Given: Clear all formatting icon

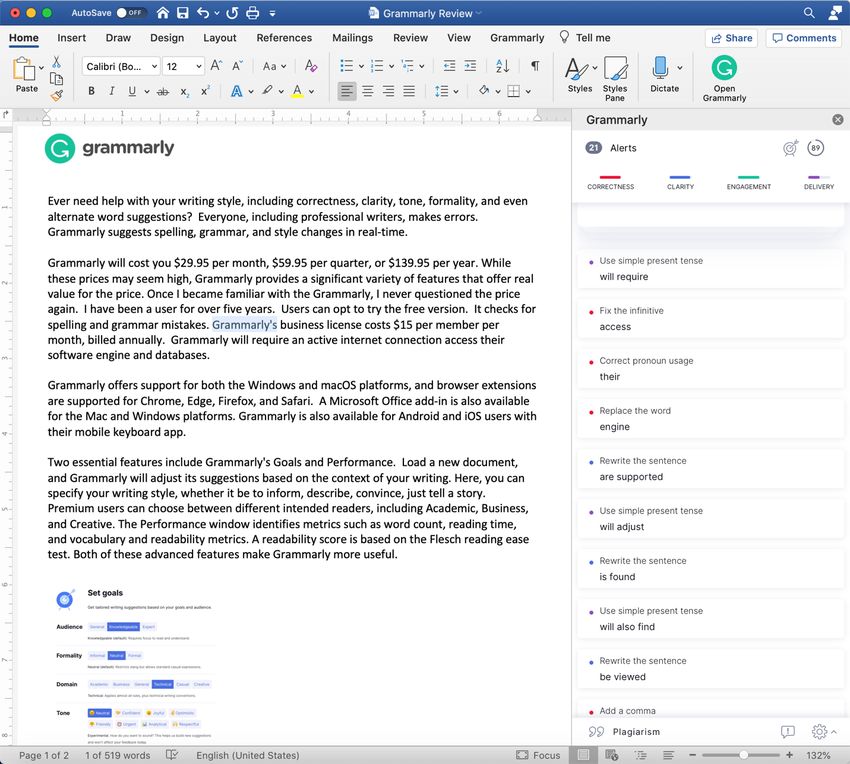Looking at the screenshot, I should point(311,66).
